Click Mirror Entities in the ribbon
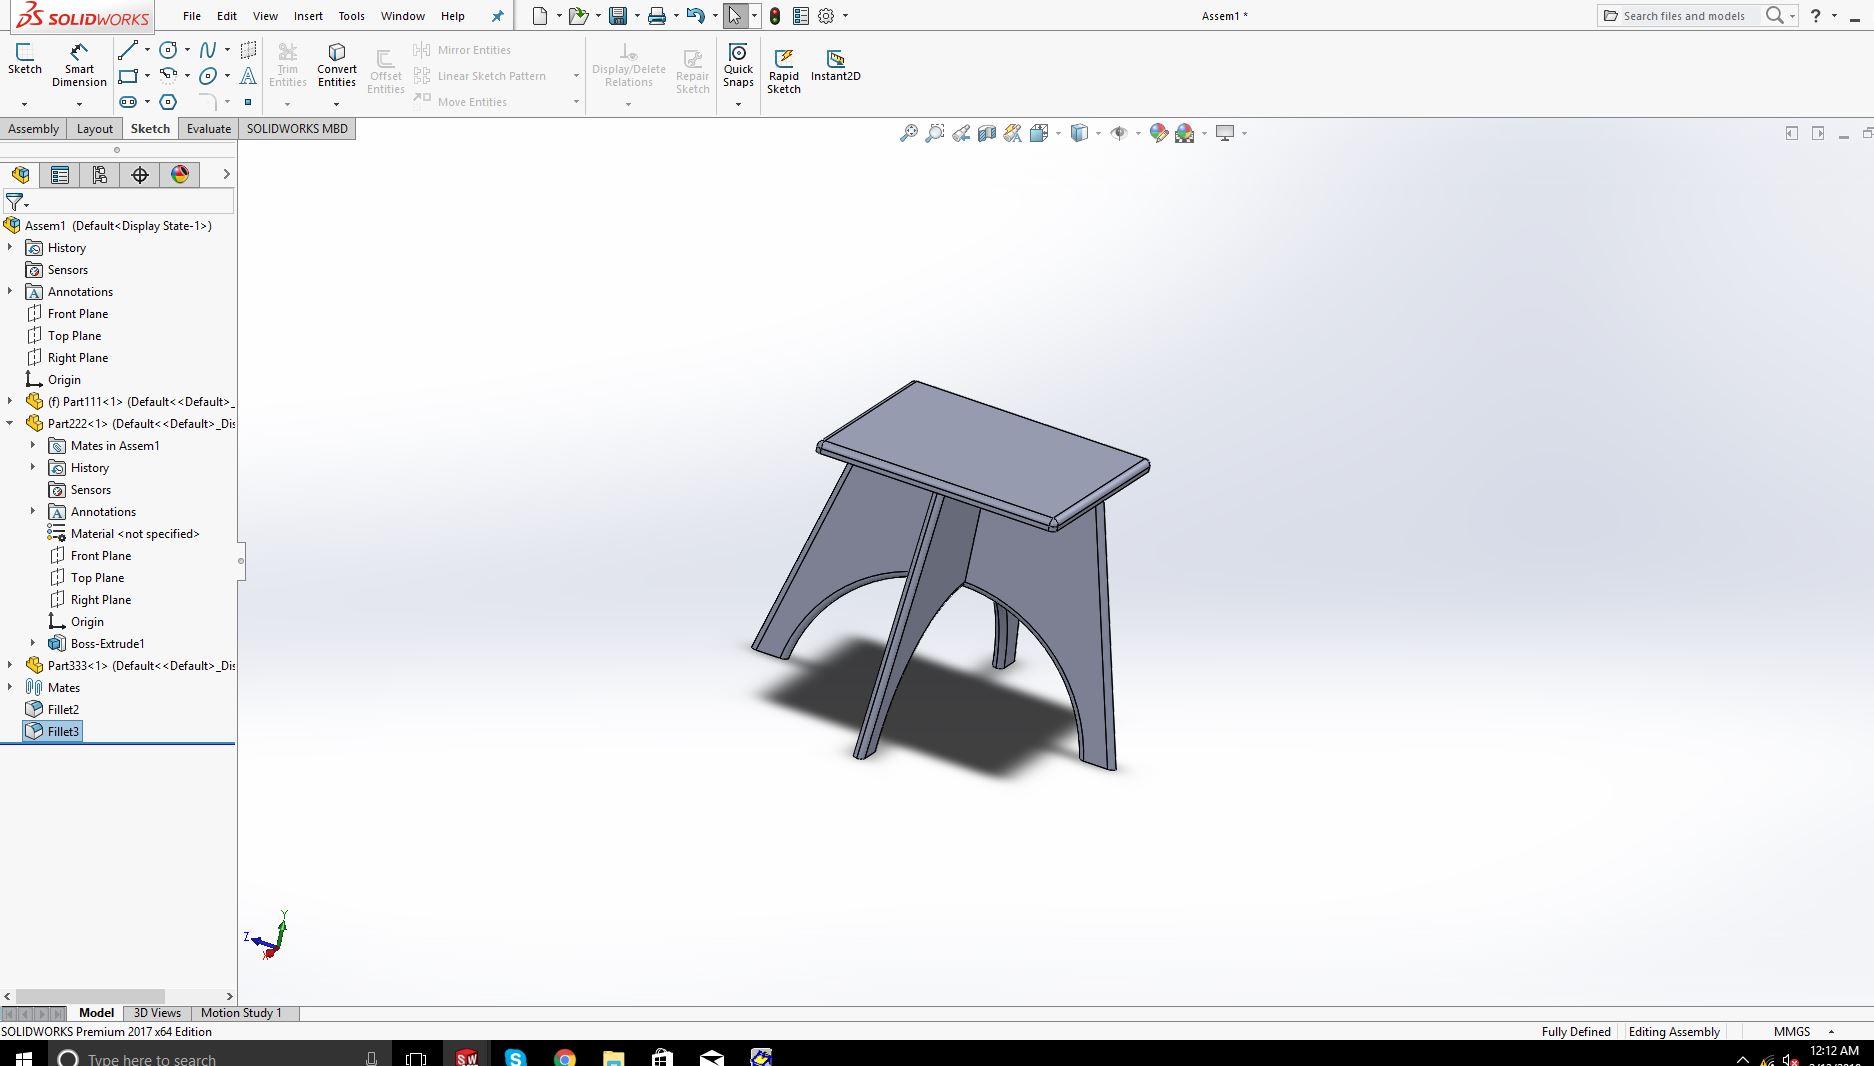This screenshot has height=1066, width=1874. pos(463,50)
